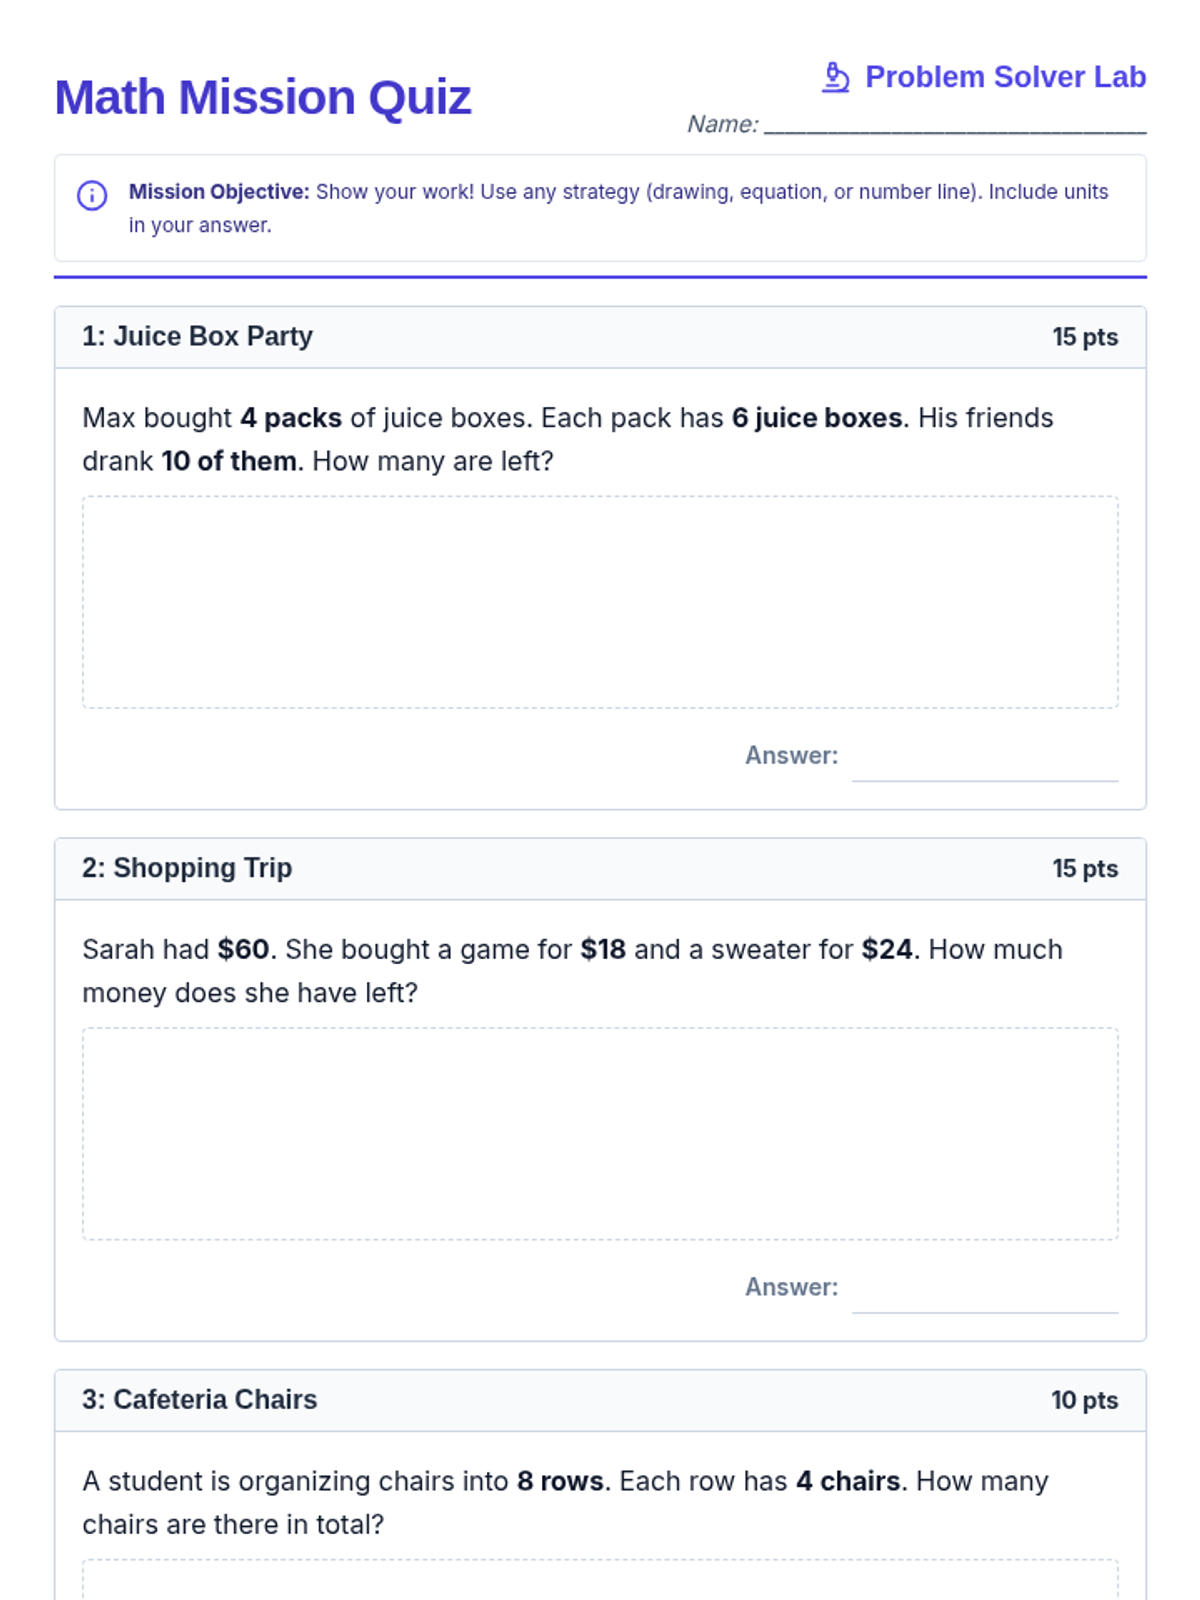Click the Juice Box Party question text
Image resolution: width=1200 pixels, height=1600 pixels.
click(x=567, y=439)
